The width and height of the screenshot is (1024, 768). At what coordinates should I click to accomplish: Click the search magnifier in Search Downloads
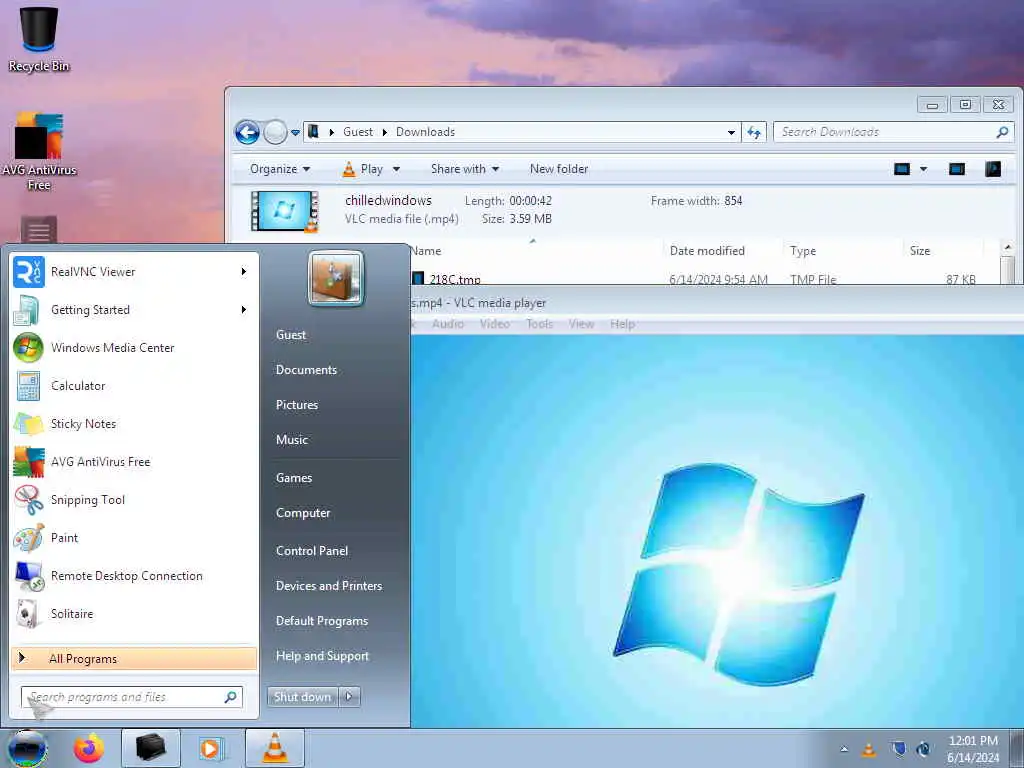click(x=1002, y=133)
